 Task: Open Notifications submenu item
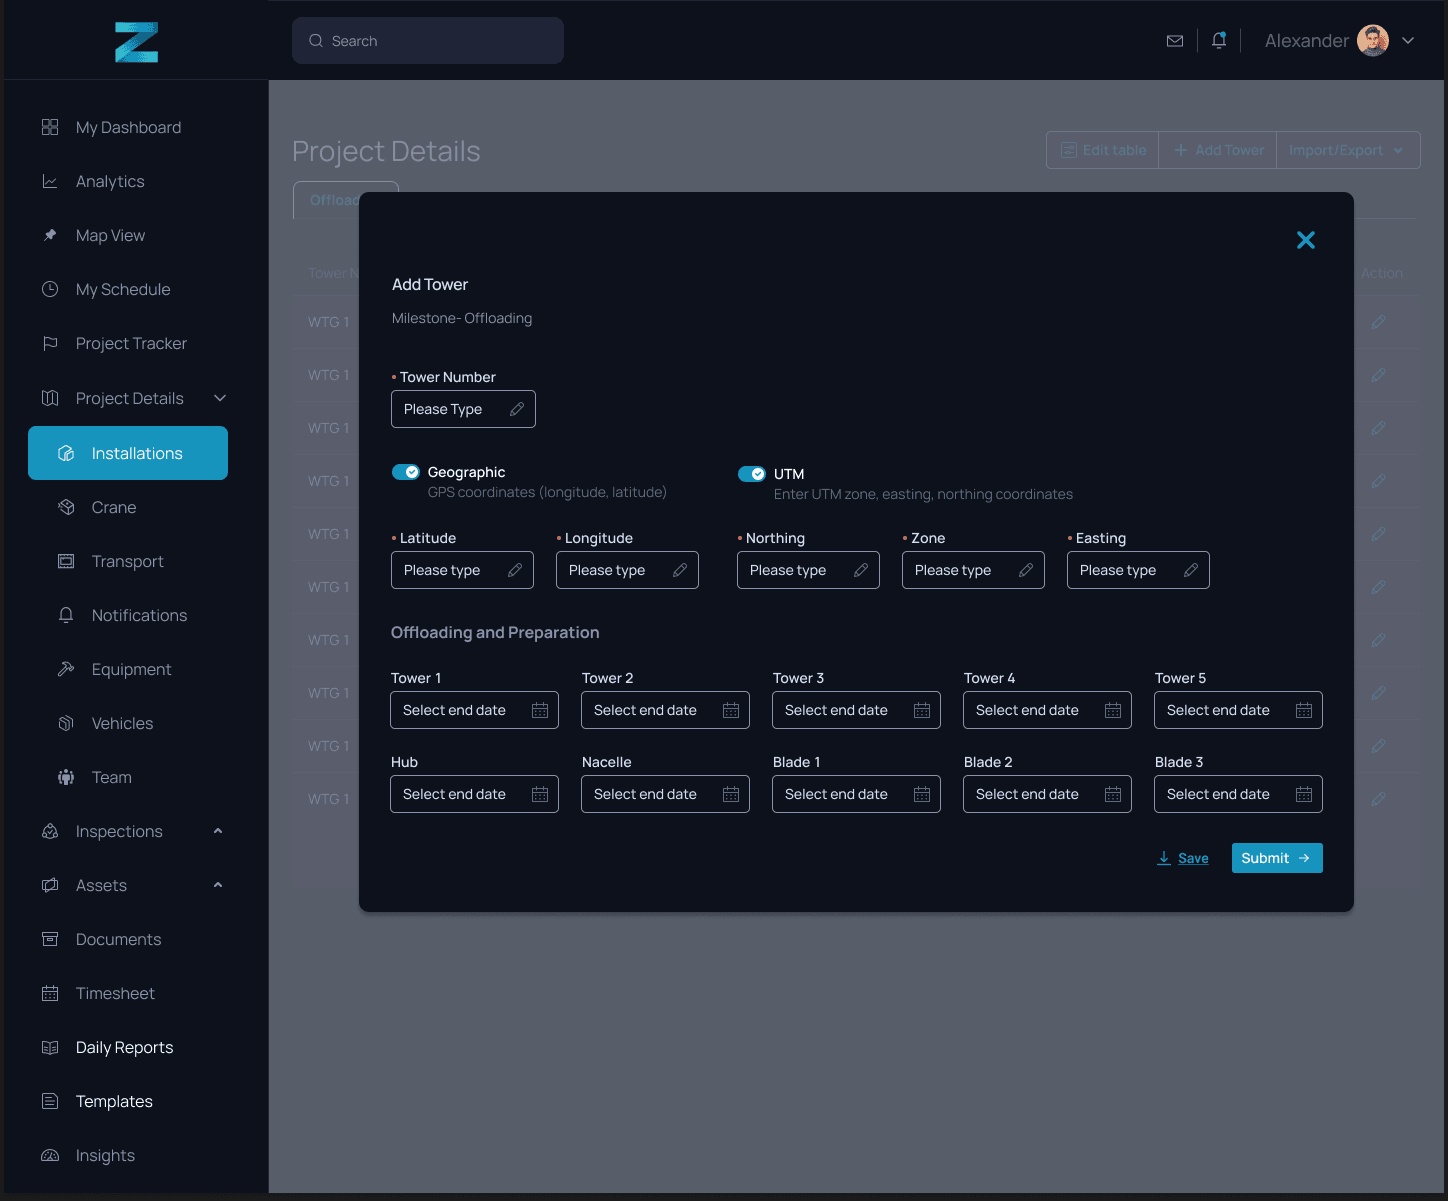(139, 615)
